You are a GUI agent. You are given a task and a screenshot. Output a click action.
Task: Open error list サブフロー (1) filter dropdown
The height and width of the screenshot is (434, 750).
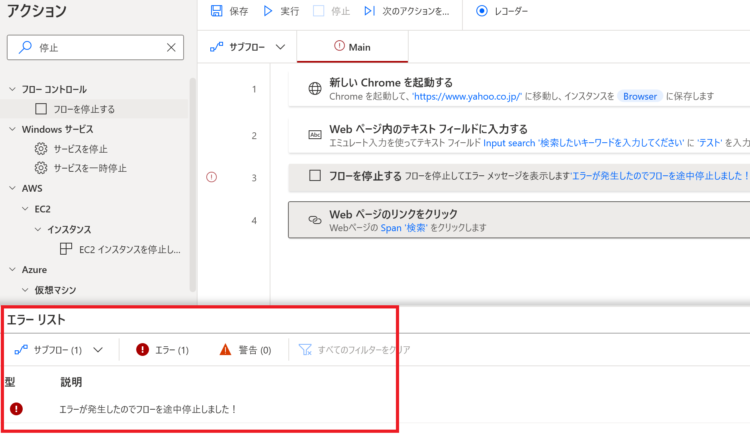pyautogui.click(x=98, y=350)
